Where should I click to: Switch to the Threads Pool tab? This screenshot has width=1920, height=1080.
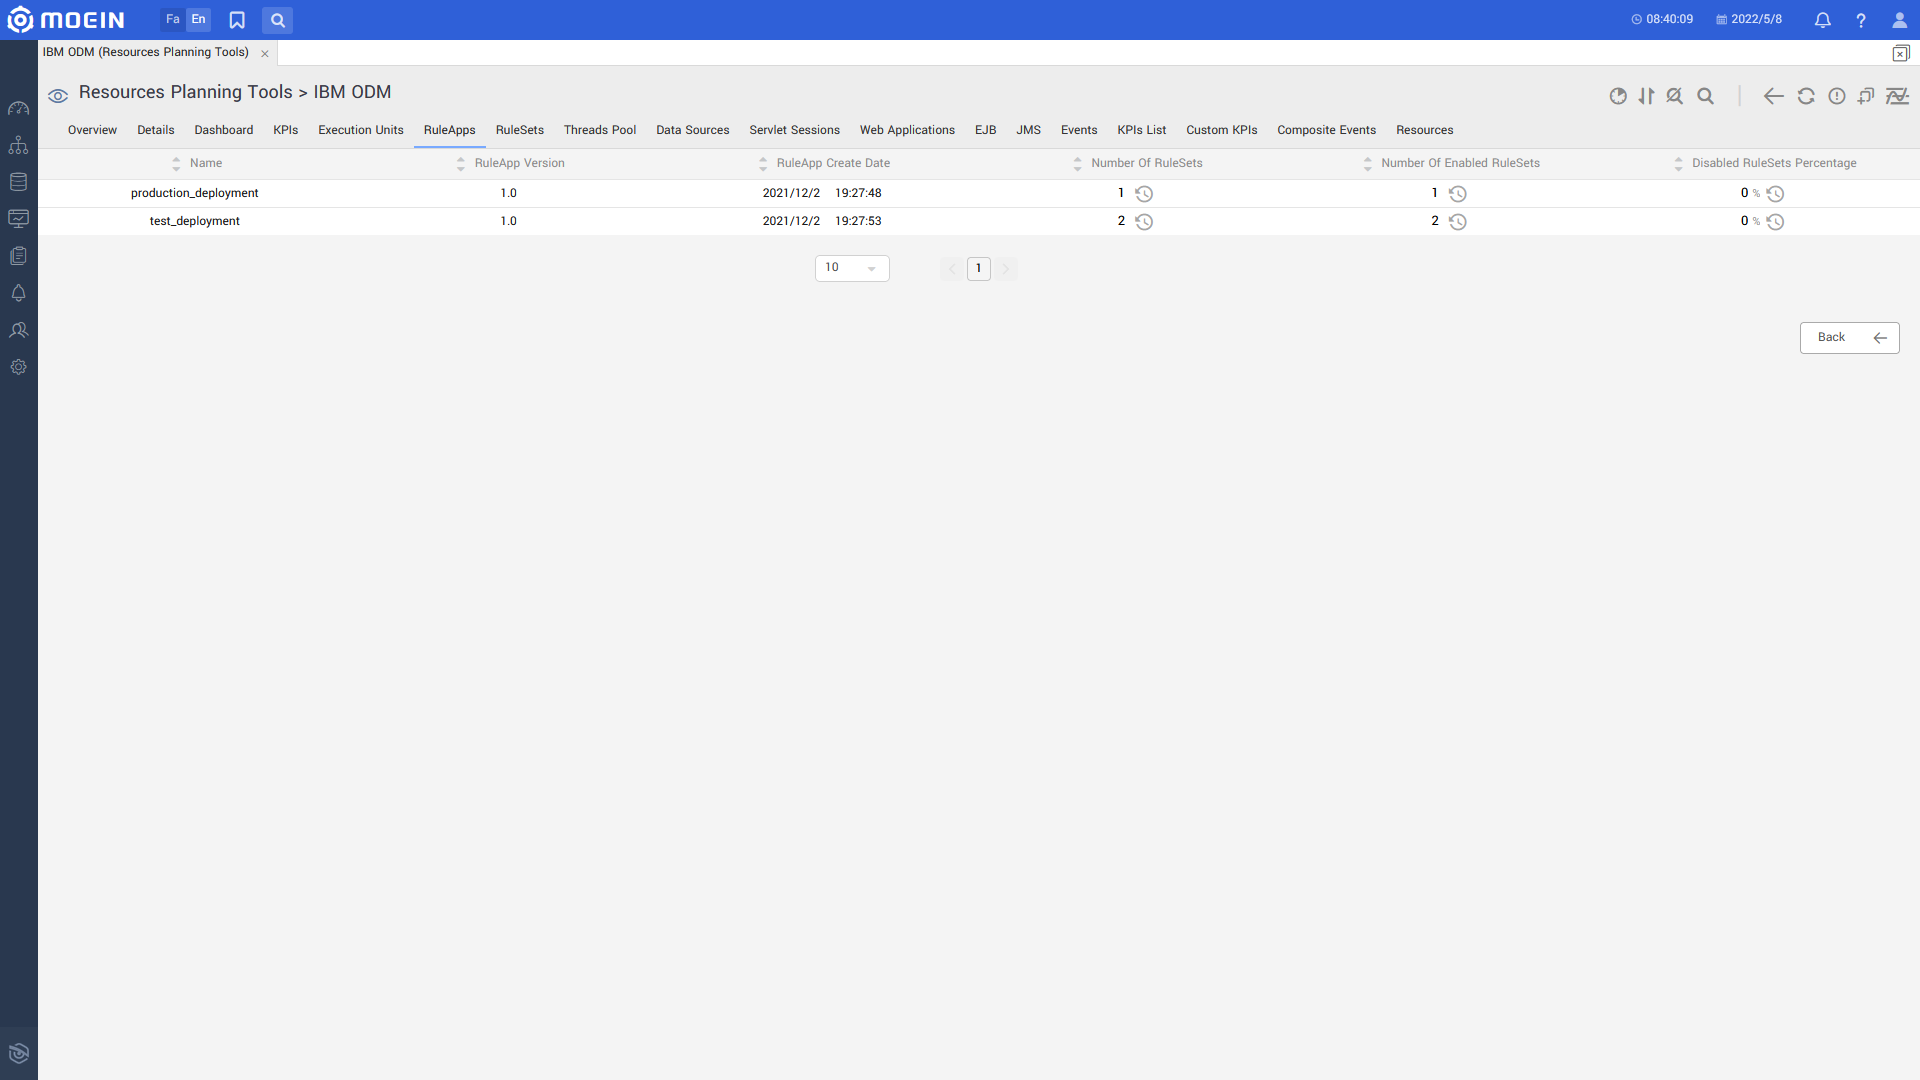pyautogui.click(x=599, y=131)
